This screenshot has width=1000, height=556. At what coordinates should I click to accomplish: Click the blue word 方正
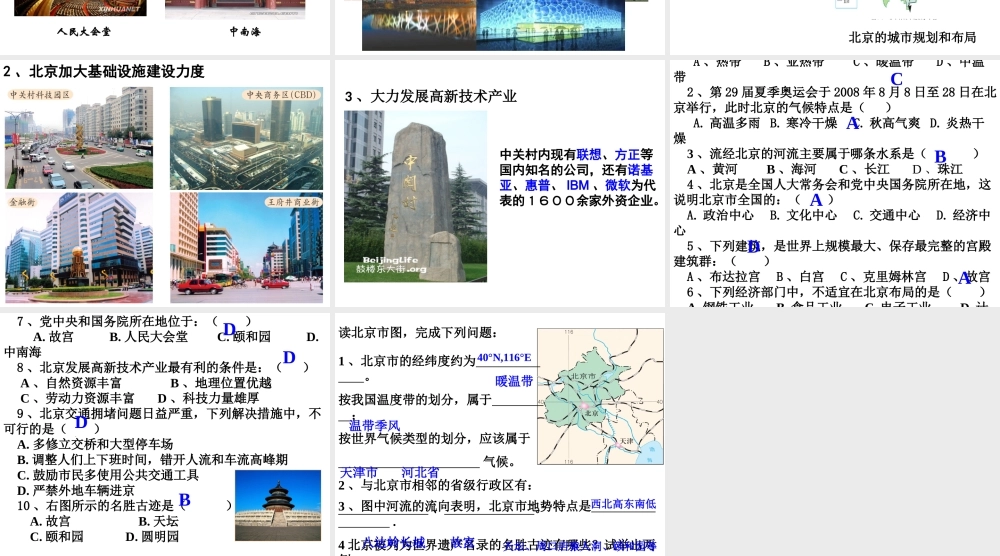coord(627,154)
